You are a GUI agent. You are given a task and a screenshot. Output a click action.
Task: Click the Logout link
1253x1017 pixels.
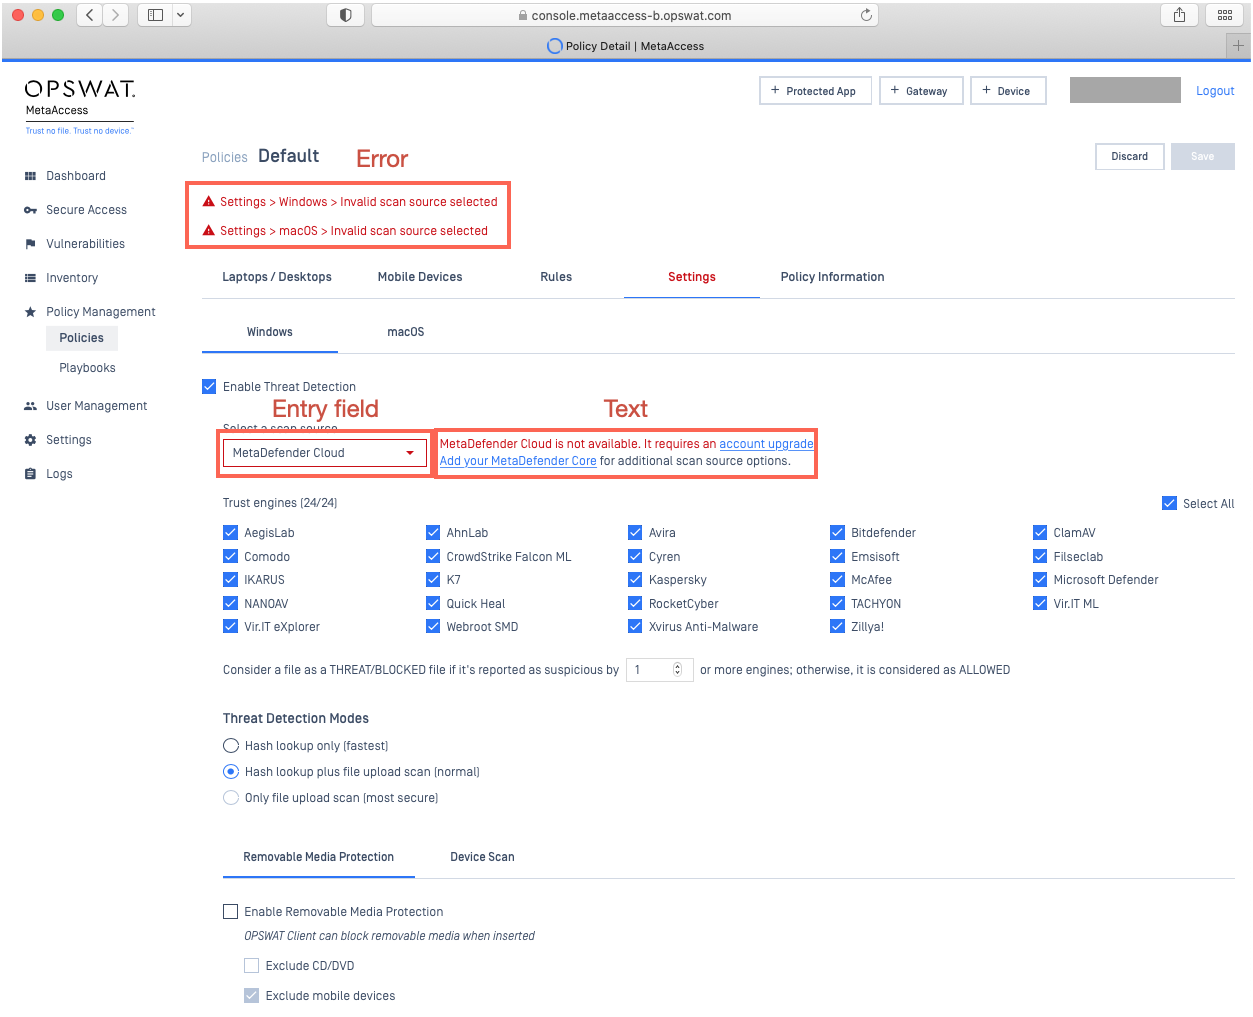pos(1215,91)
